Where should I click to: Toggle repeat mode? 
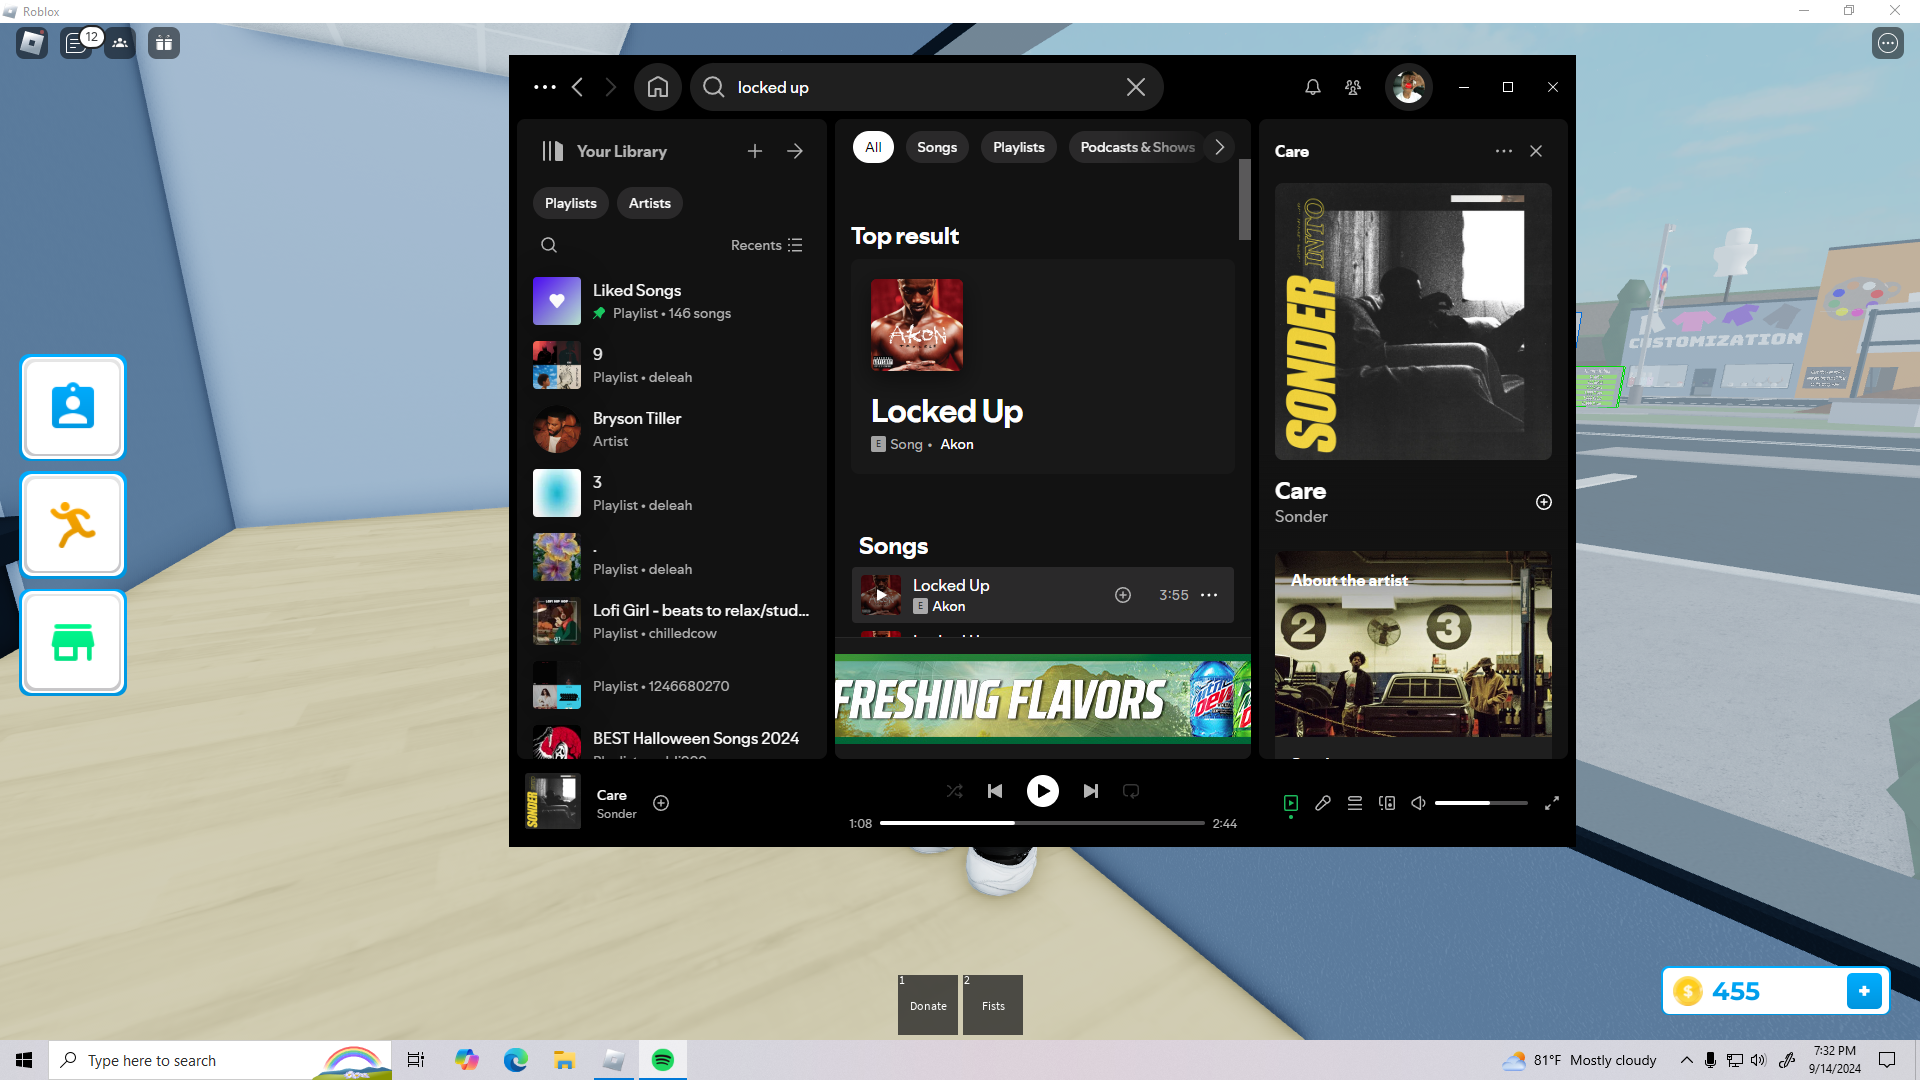tap(1131, 791)
